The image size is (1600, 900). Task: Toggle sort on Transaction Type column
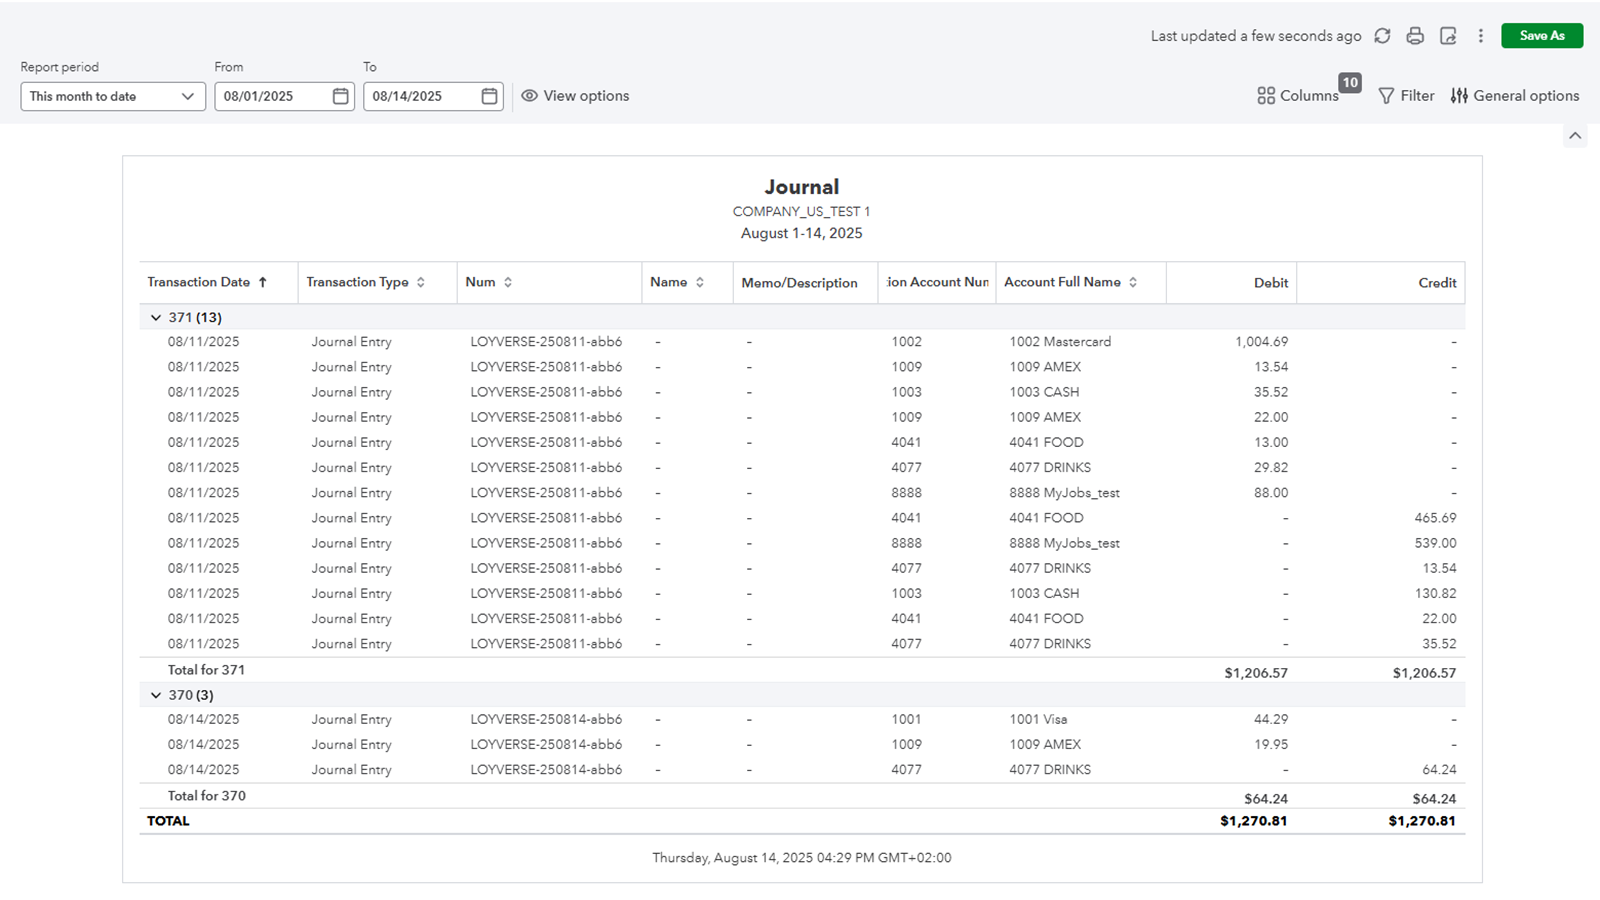pos(421,283)
